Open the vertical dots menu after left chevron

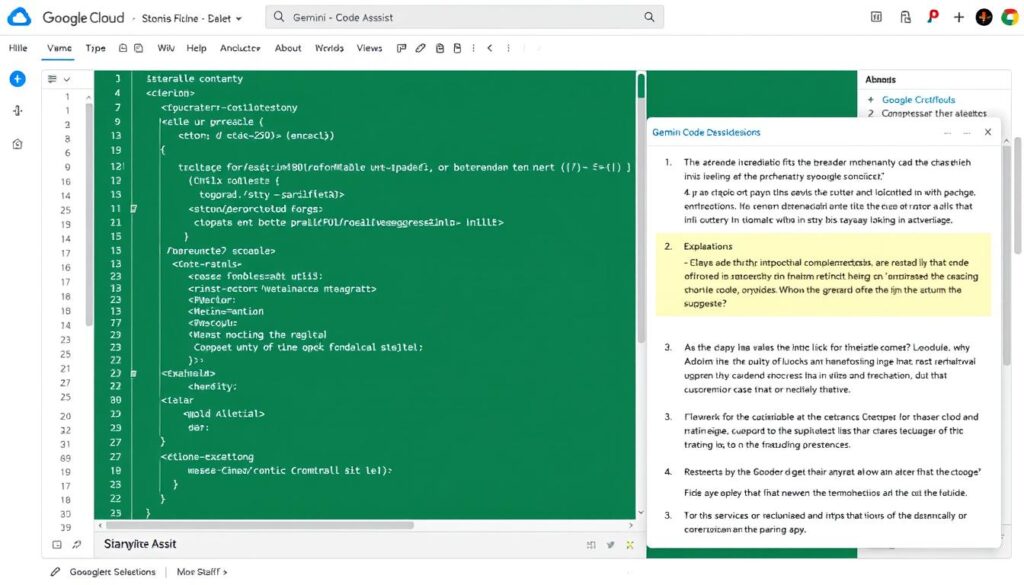pyautogui.click(x=508, y=48)
